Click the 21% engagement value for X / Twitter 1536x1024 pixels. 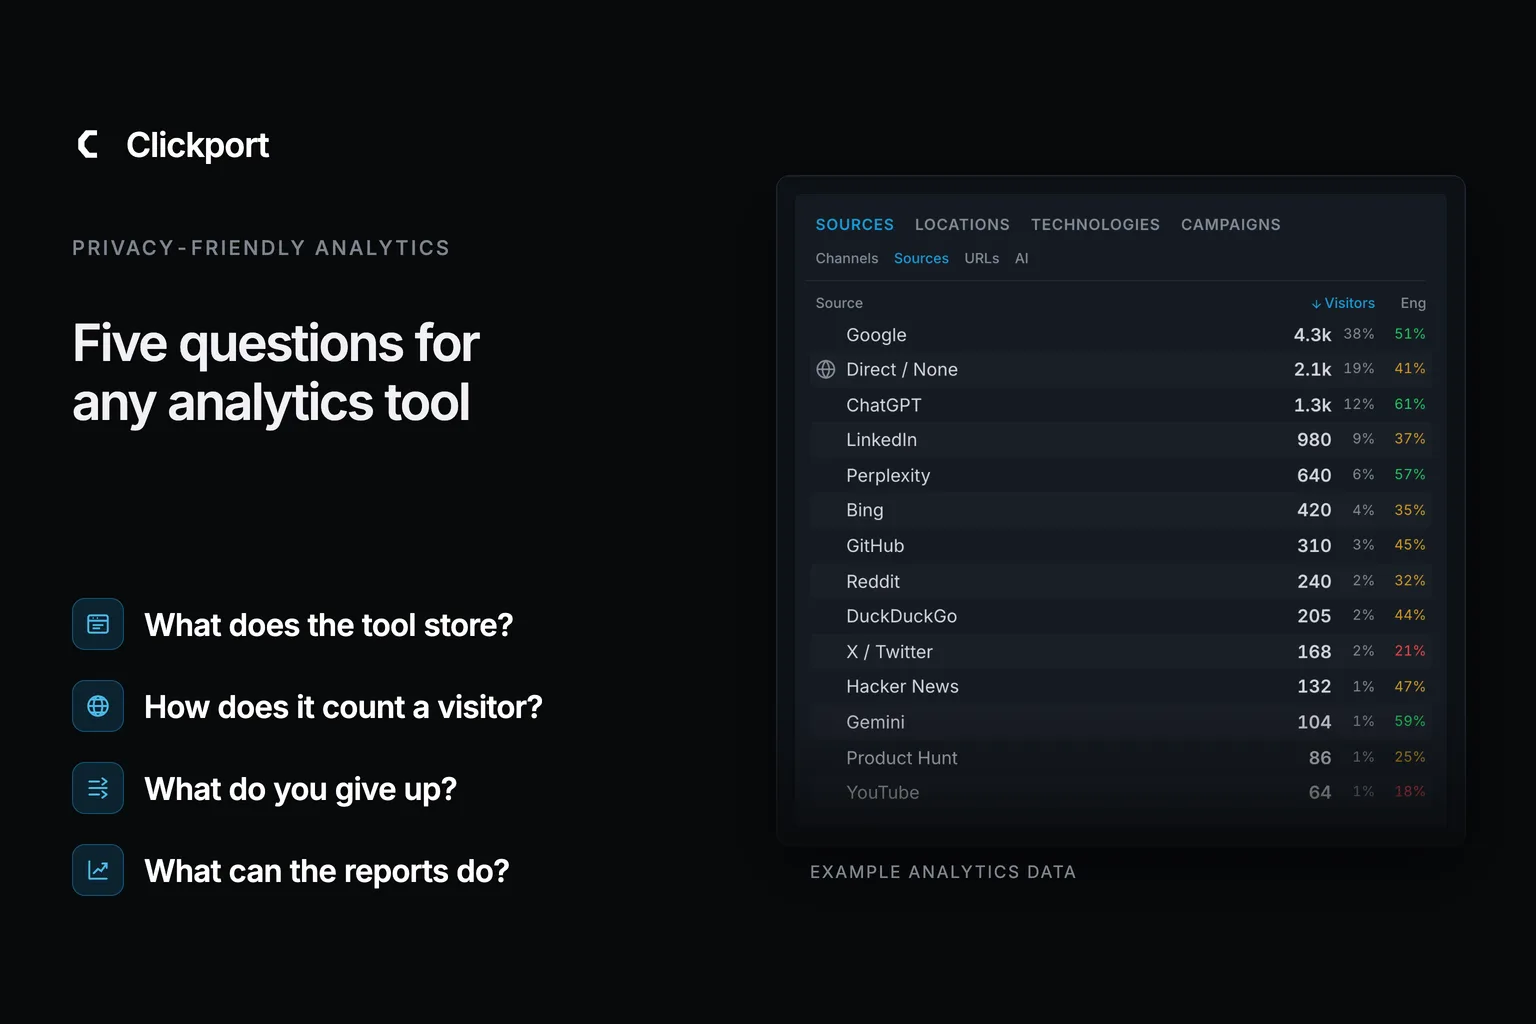click(1410, 651)
